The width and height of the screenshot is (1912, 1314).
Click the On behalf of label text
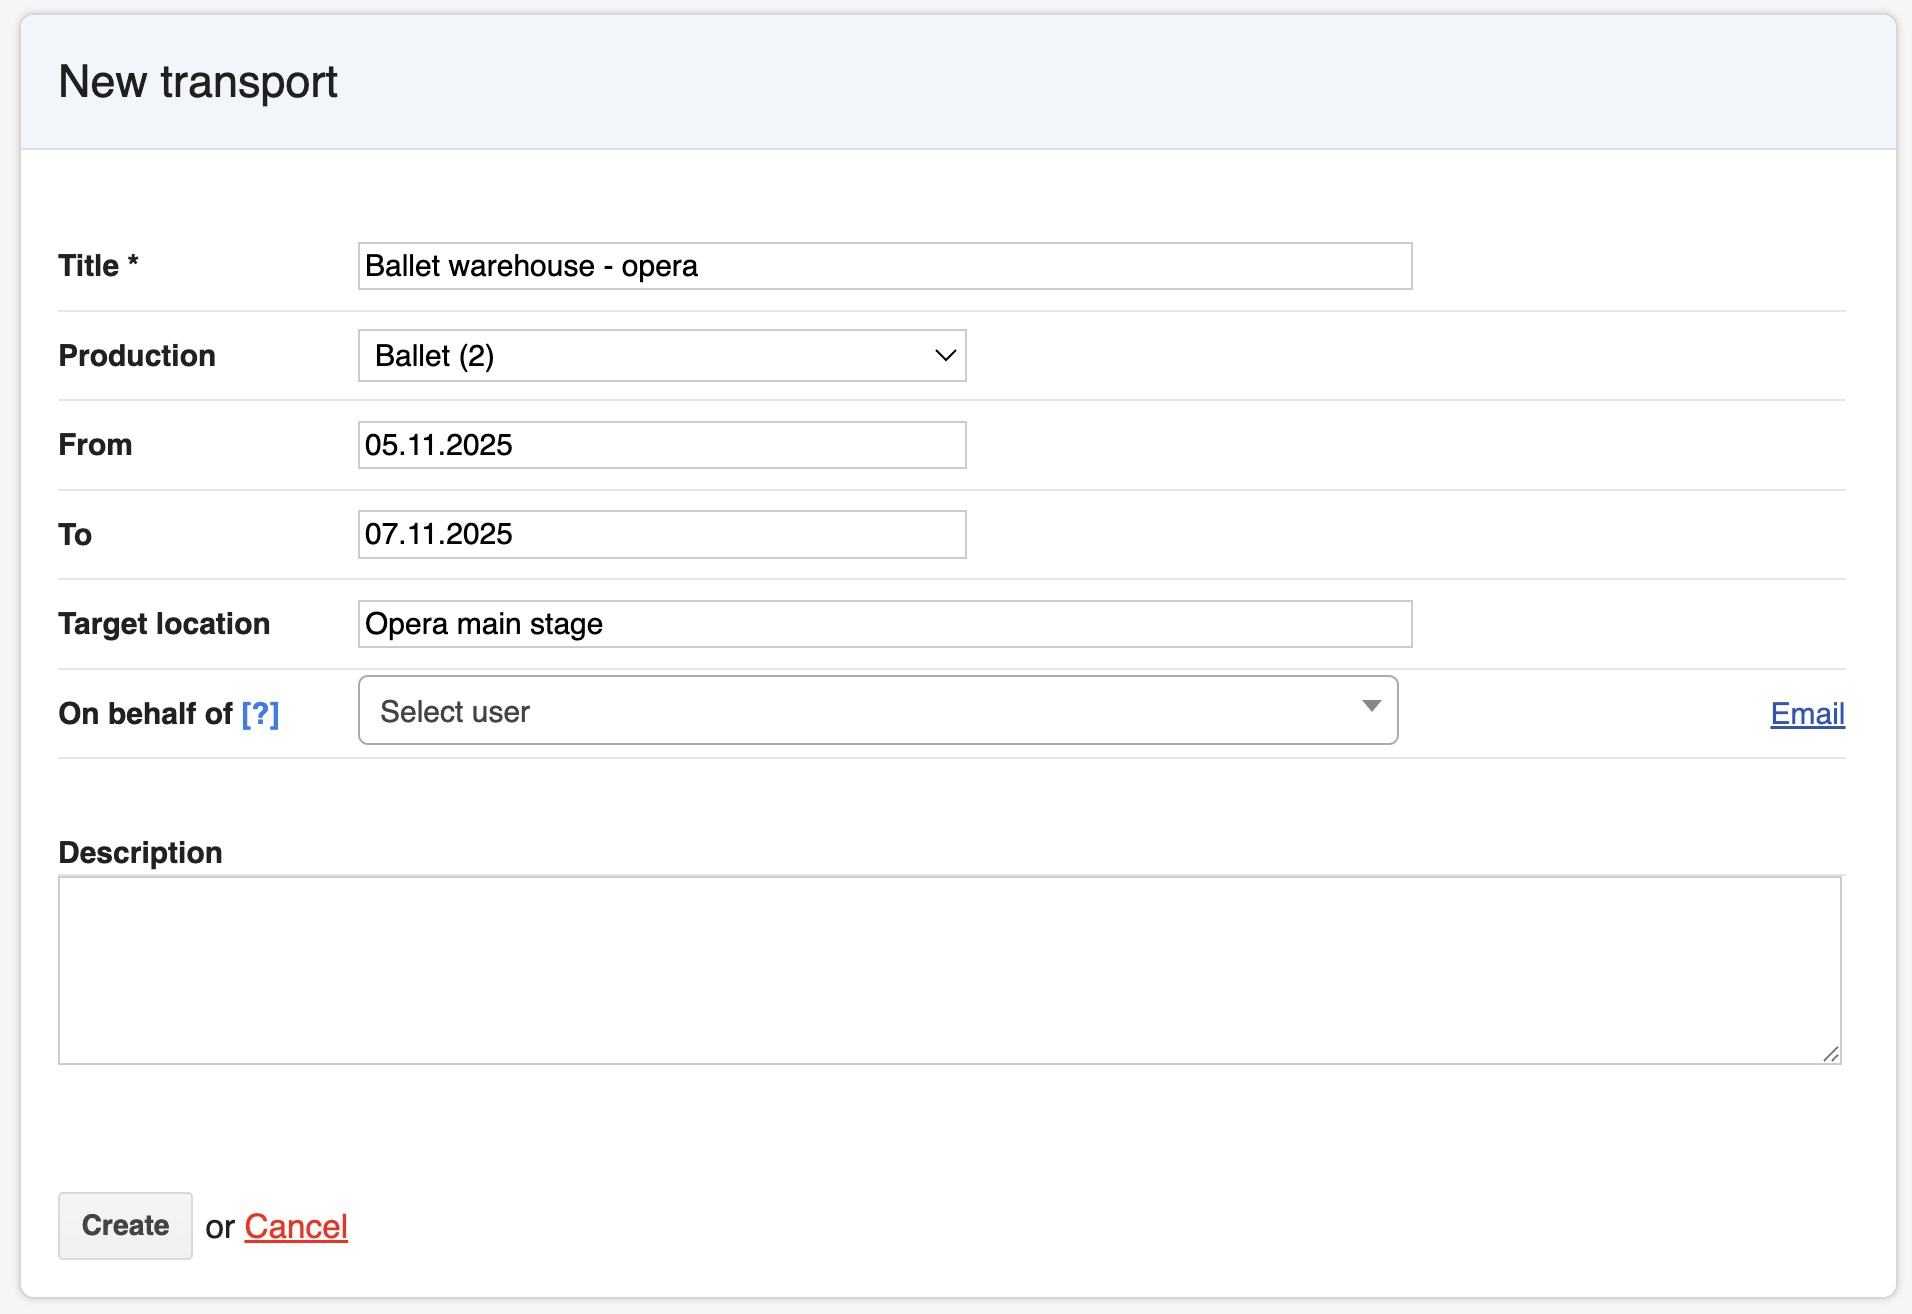[x=145, y=714]
